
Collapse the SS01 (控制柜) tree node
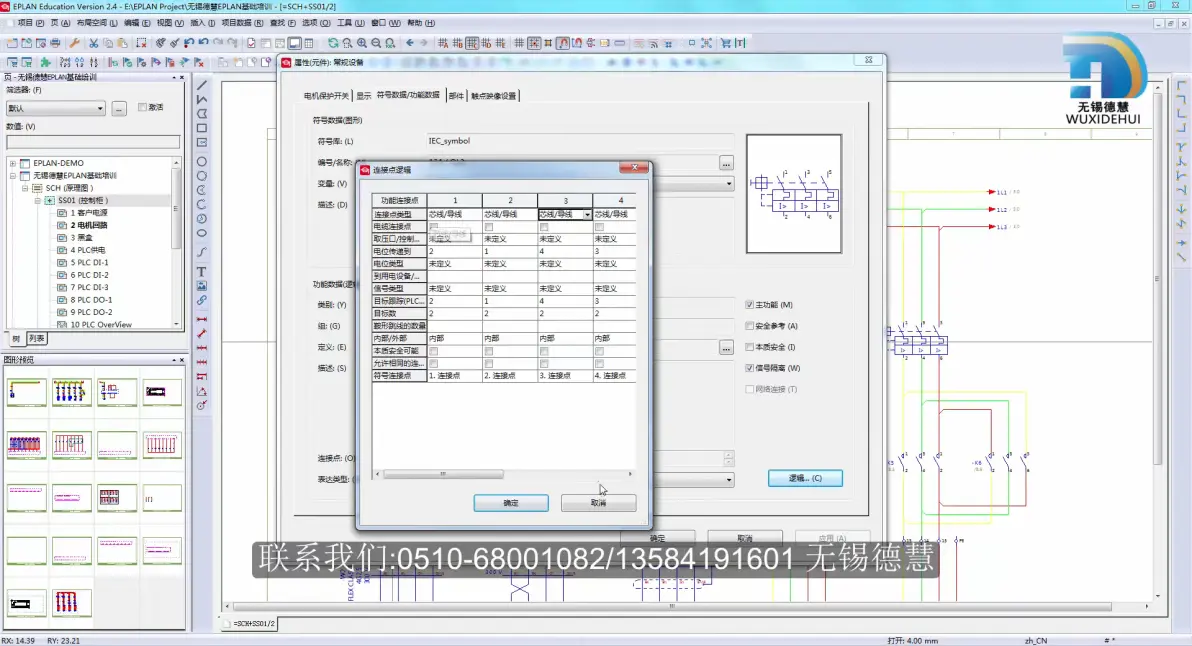click(37, 201)
